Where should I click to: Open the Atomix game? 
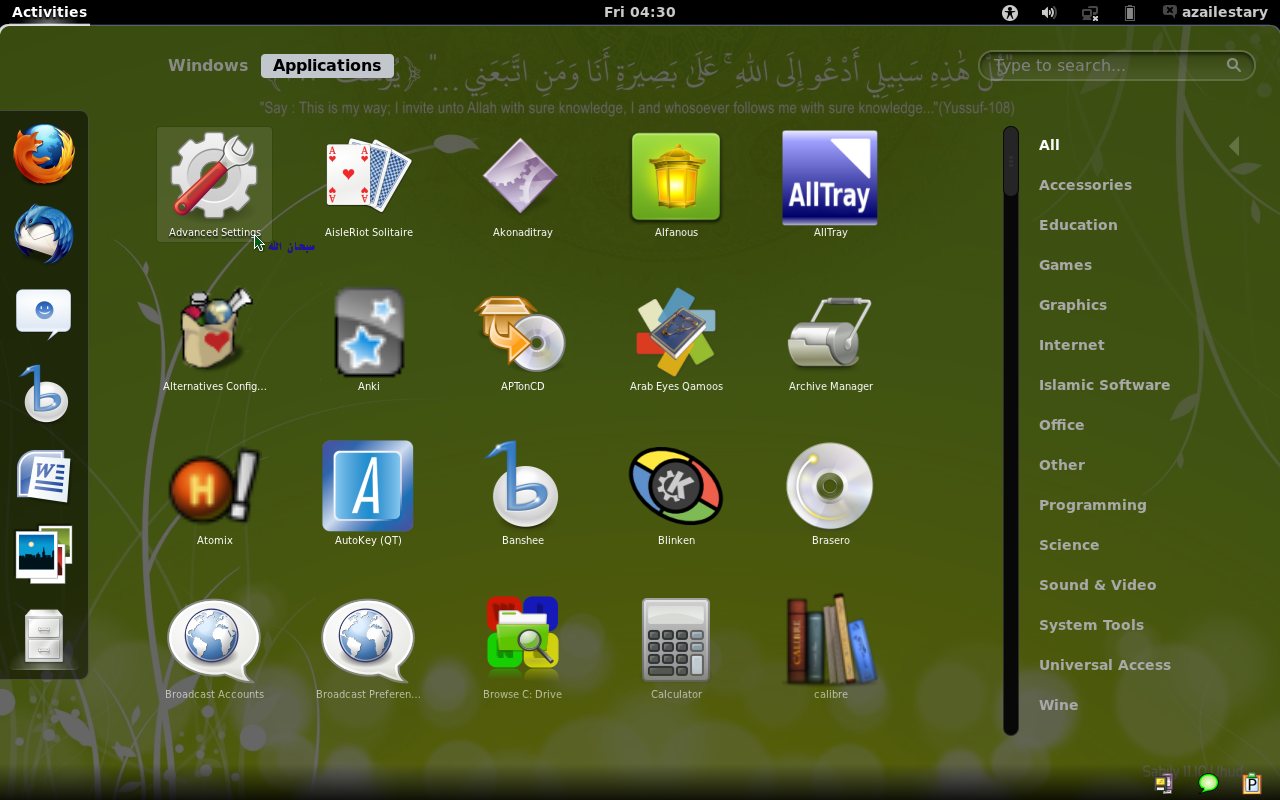click(x=214, y=486)
